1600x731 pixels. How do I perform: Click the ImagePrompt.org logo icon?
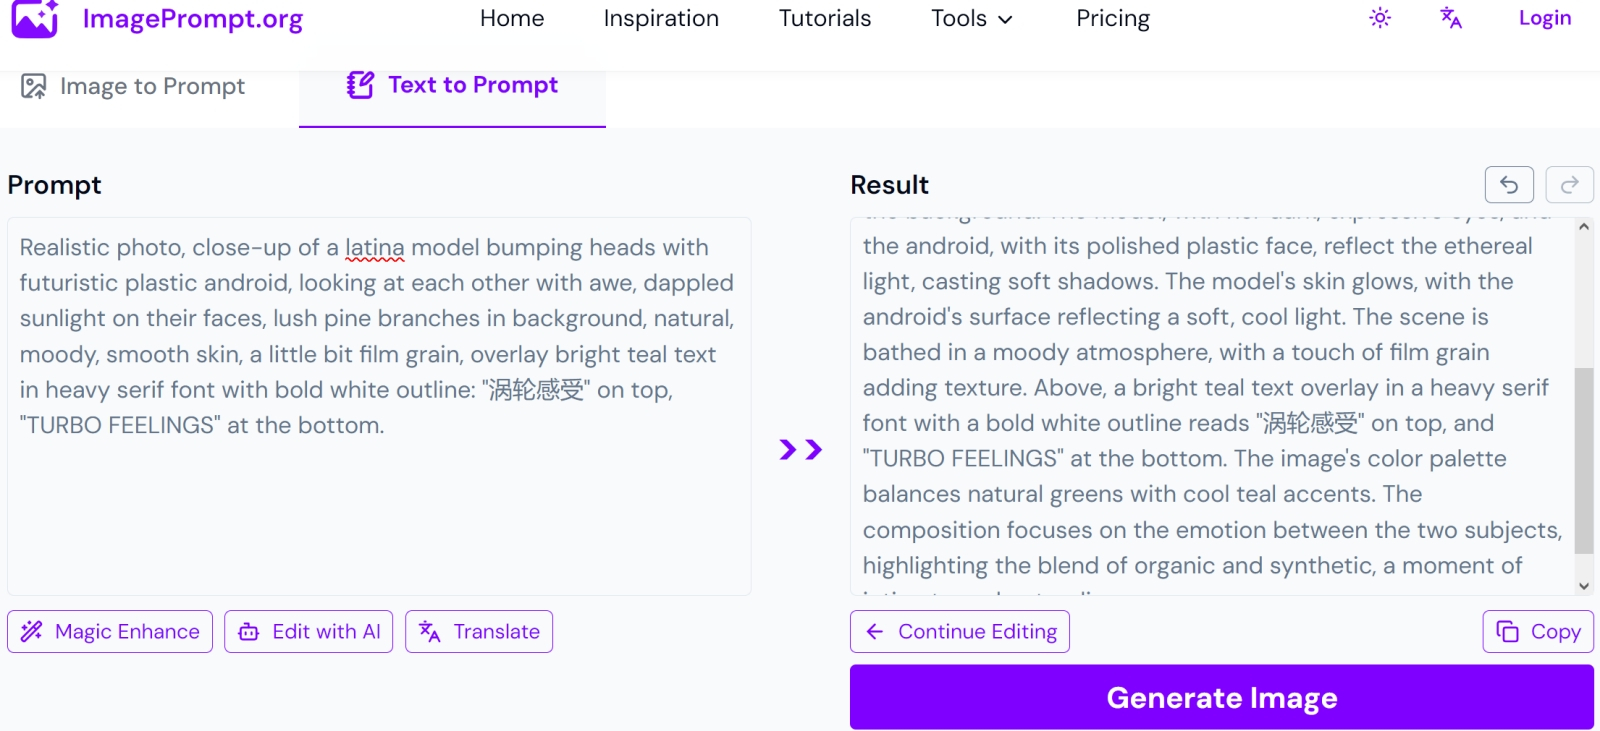[x=35, y=18]
